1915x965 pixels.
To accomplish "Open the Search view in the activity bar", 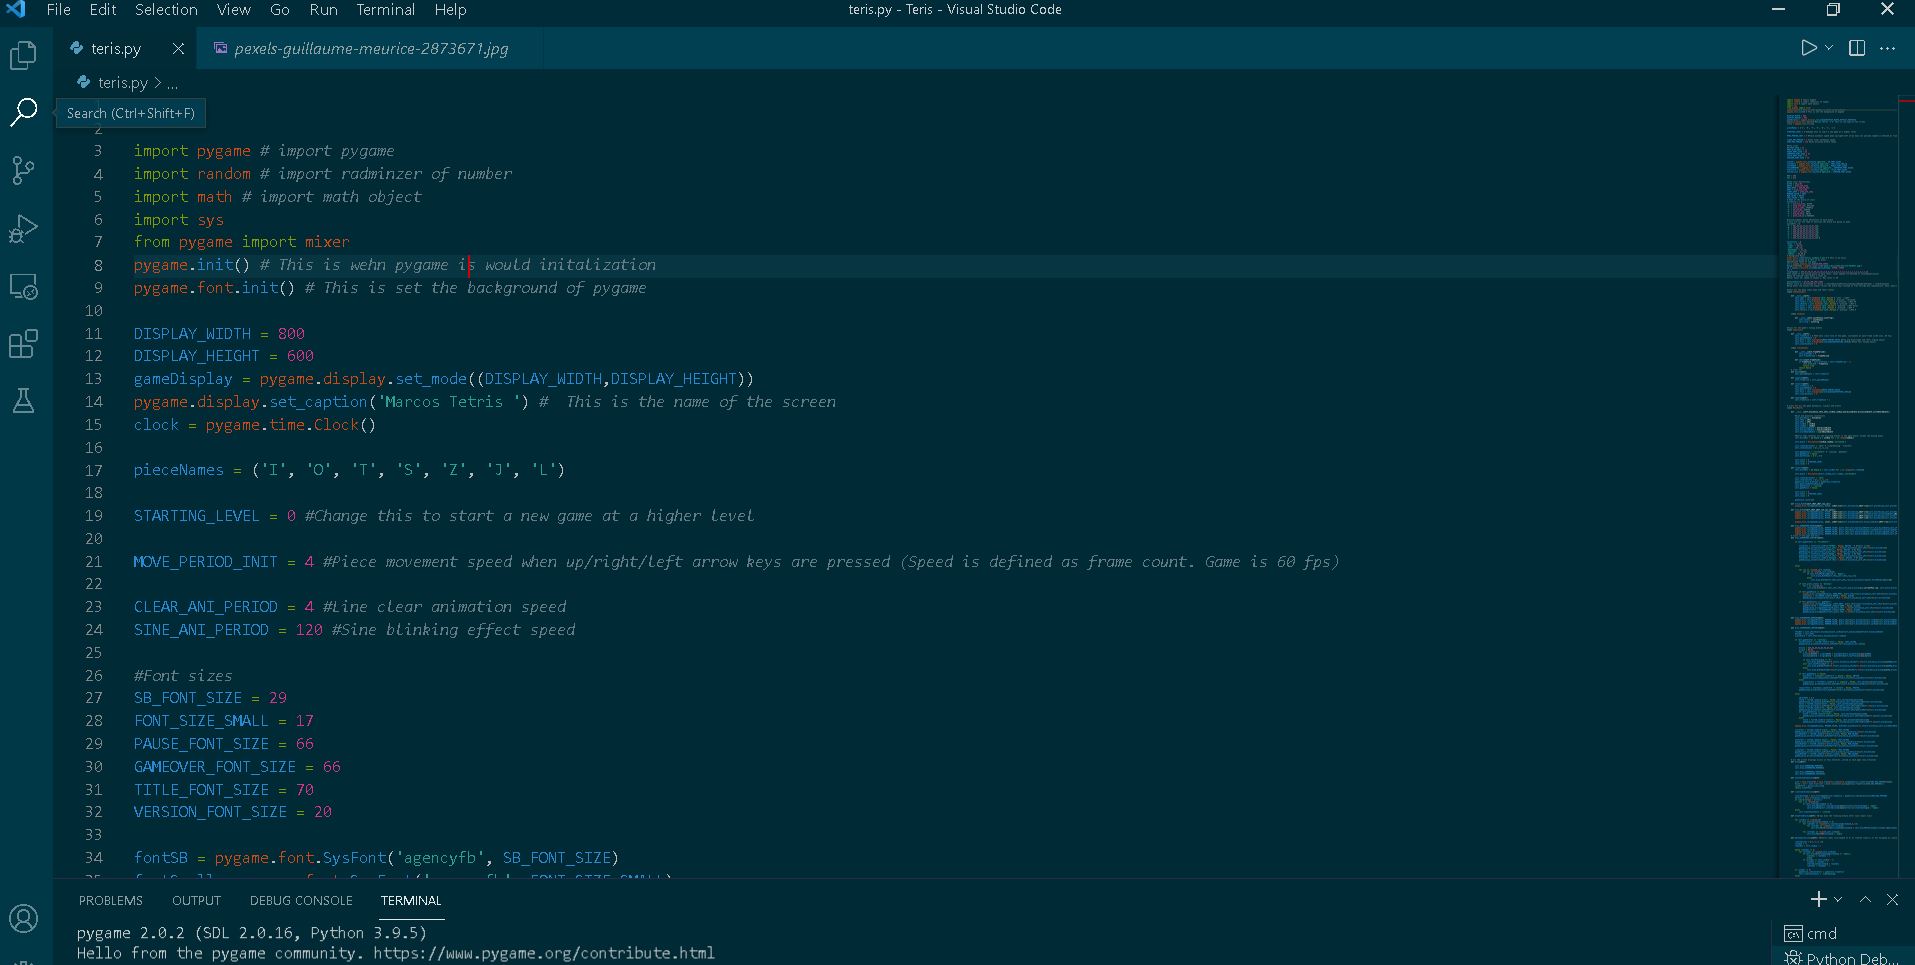I will click(23, 112).
